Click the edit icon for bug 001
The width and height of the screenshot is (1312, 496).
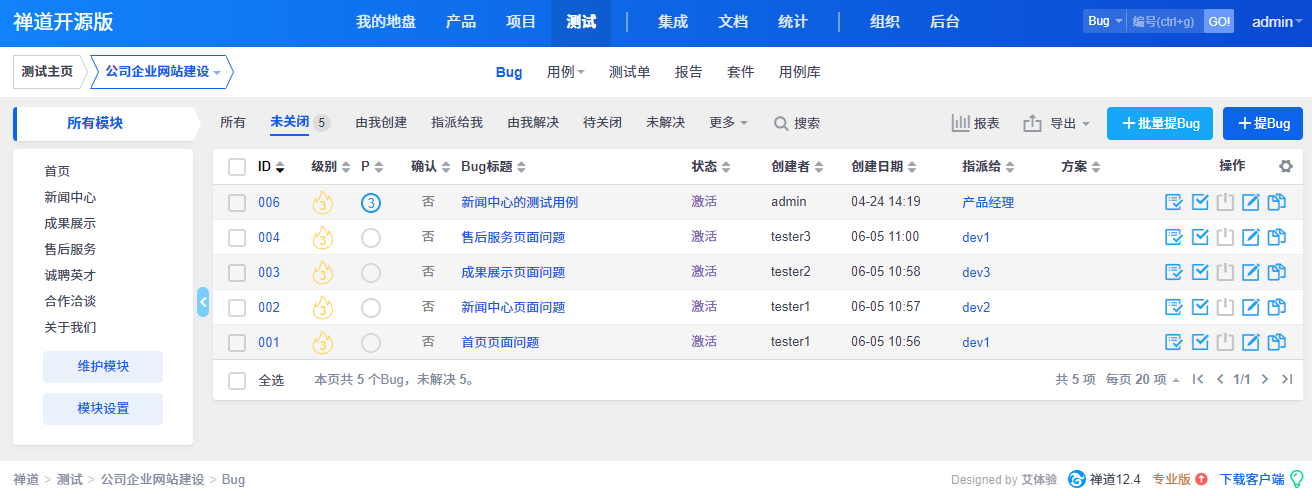pos(1251,343)
